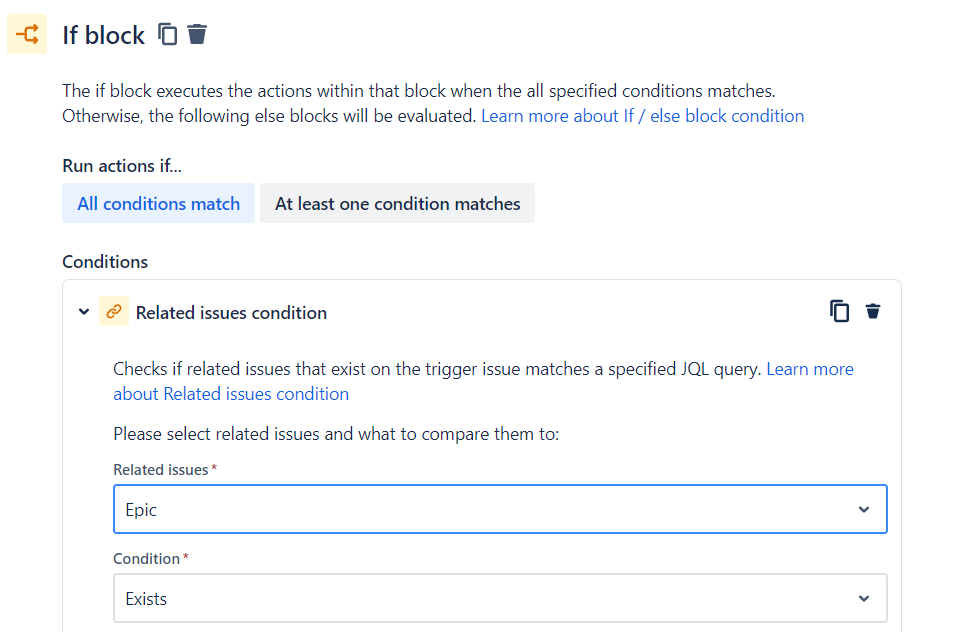Image resolution: width=965 pixels, height=632 pixels.
Task: Click the chevron arrow in the Epic field
Action: [x=864, y=510]
